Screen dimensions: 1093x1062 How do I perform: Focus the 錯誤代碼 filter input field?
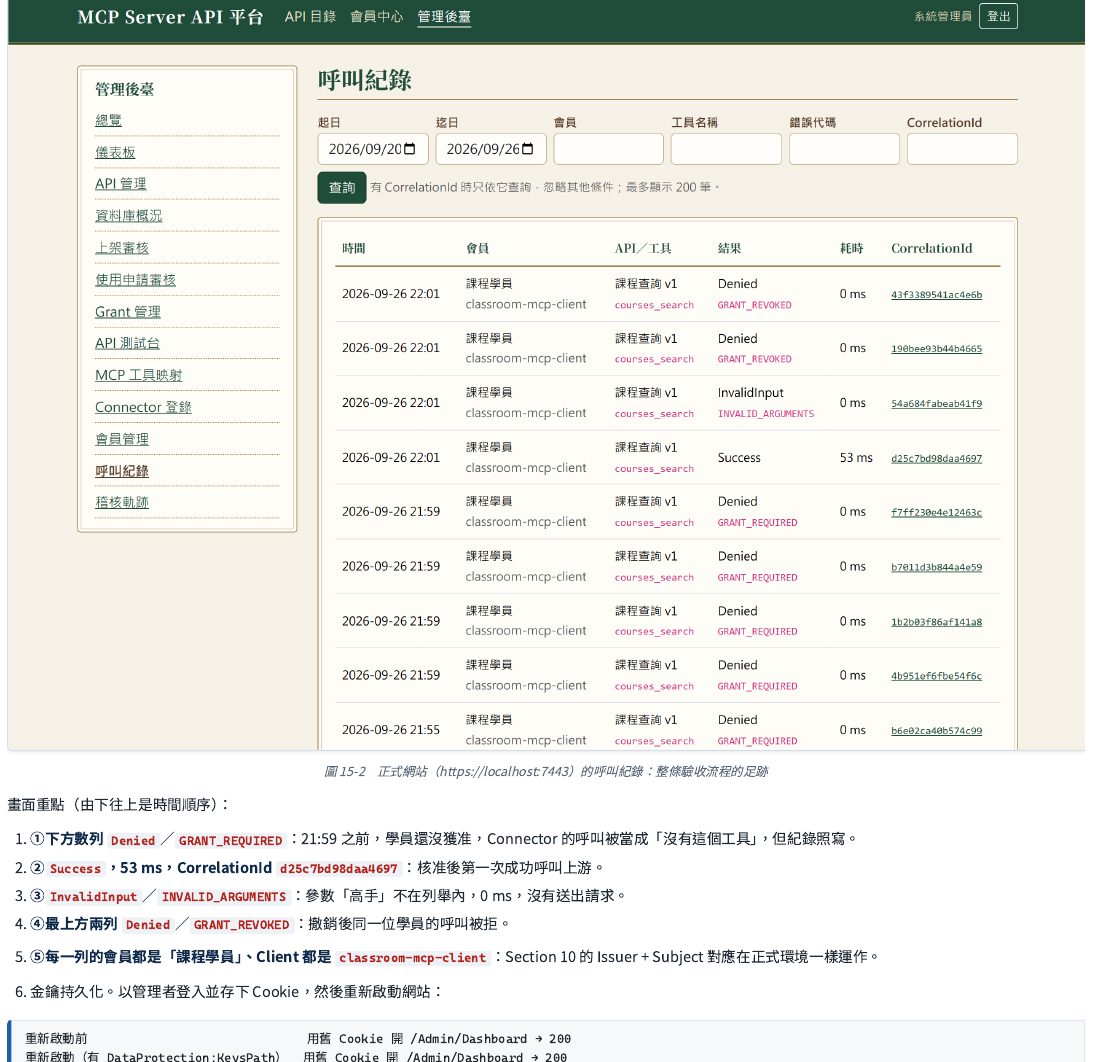click(844, 149)
